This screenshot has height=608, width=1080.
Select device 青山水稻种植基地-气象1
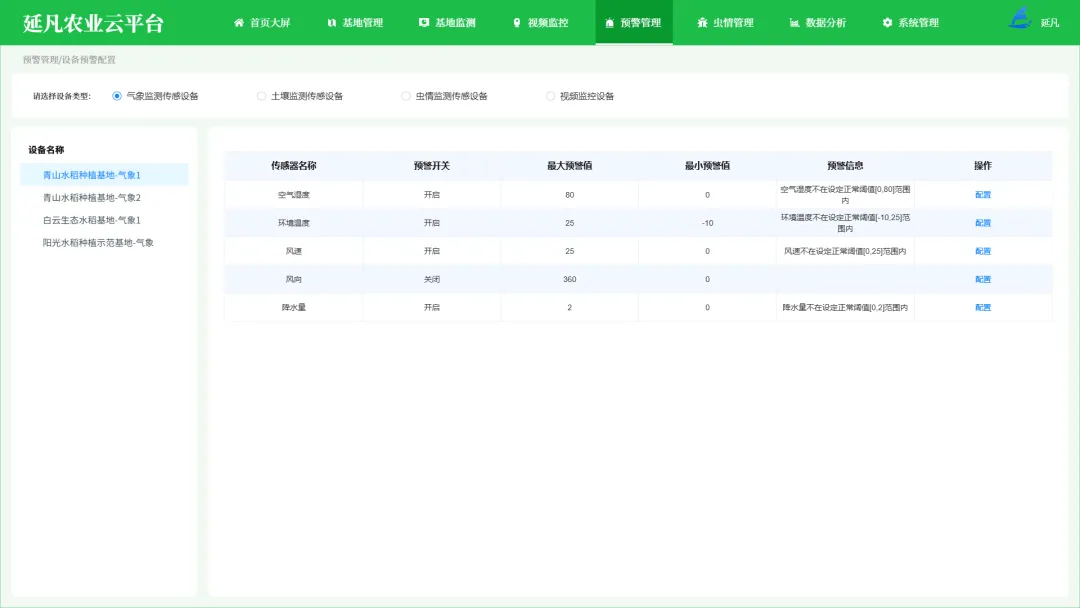104,175
